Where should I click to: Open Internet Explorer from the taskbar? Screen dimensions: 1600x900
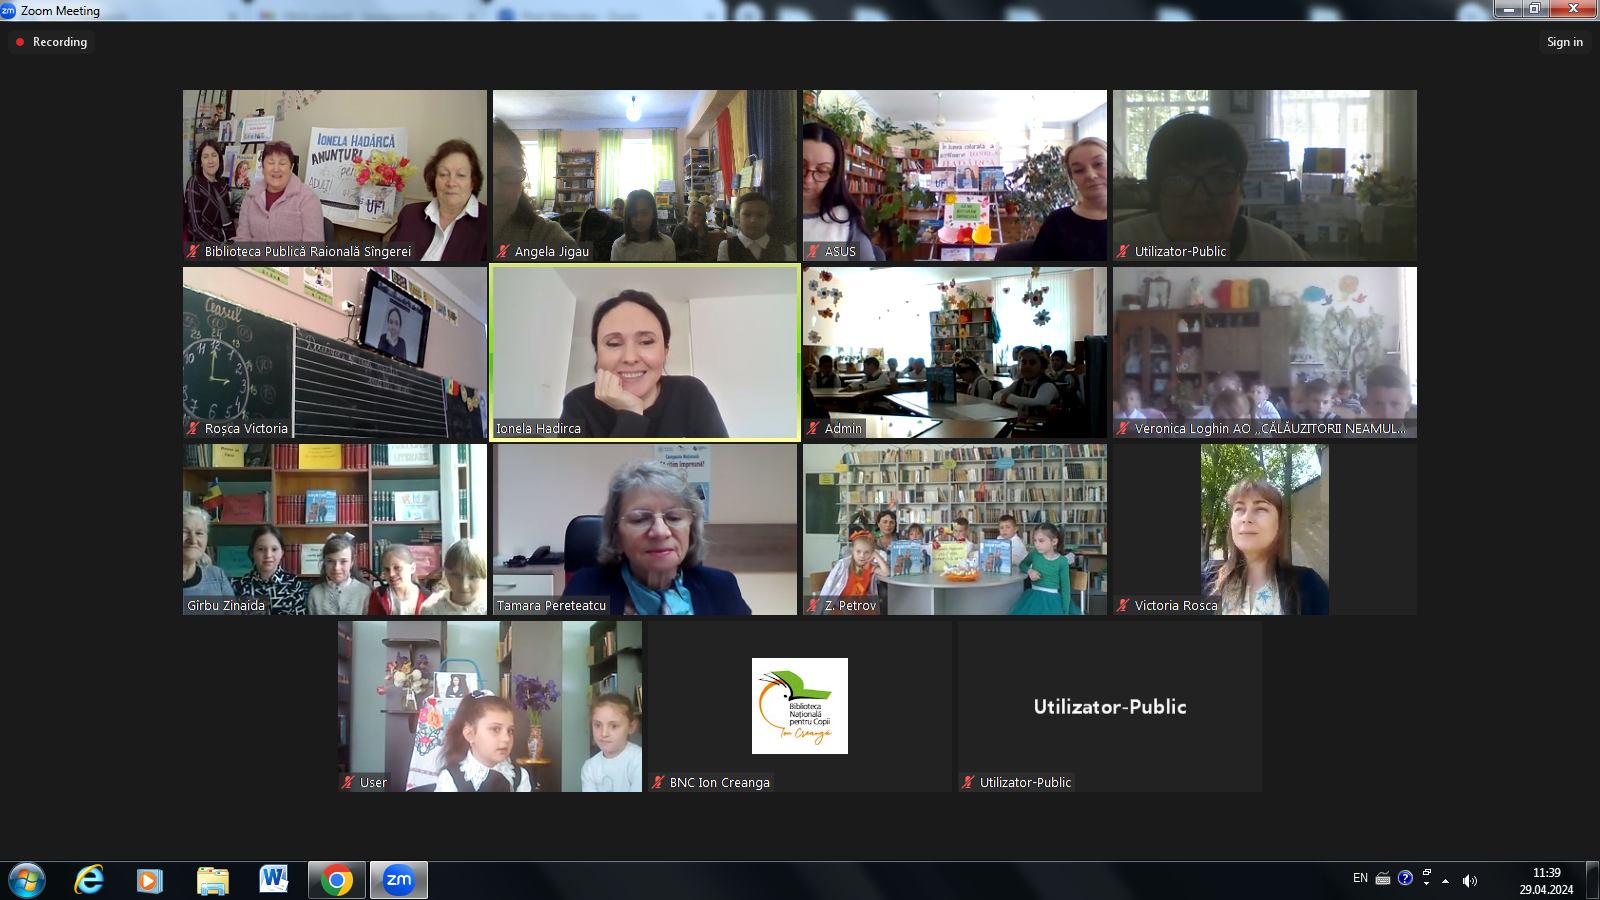89,880
